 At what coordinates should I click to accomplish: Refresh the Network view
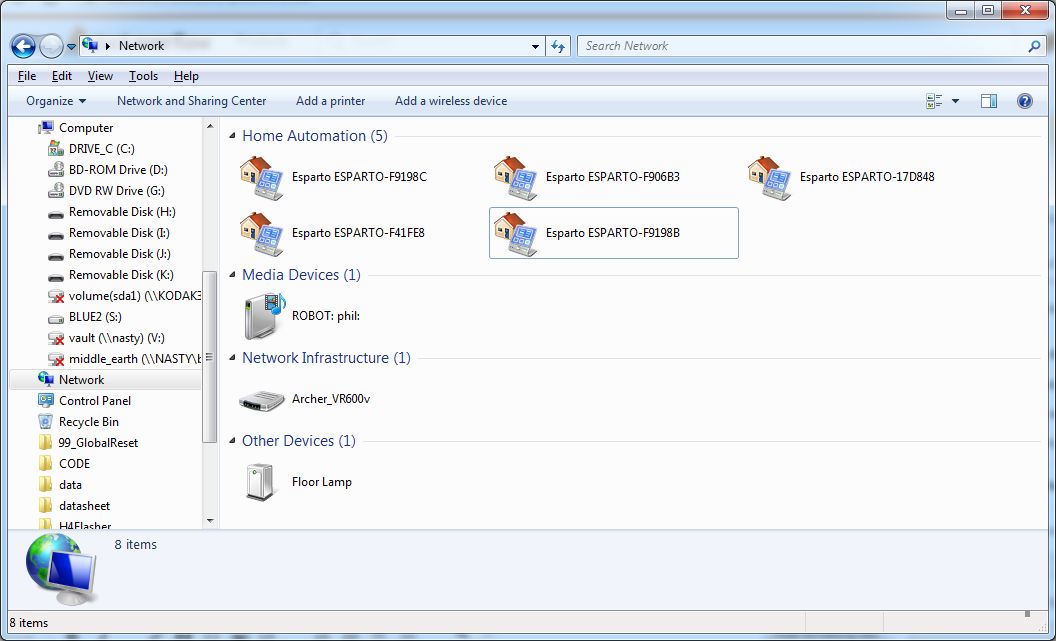click(558, 46)
